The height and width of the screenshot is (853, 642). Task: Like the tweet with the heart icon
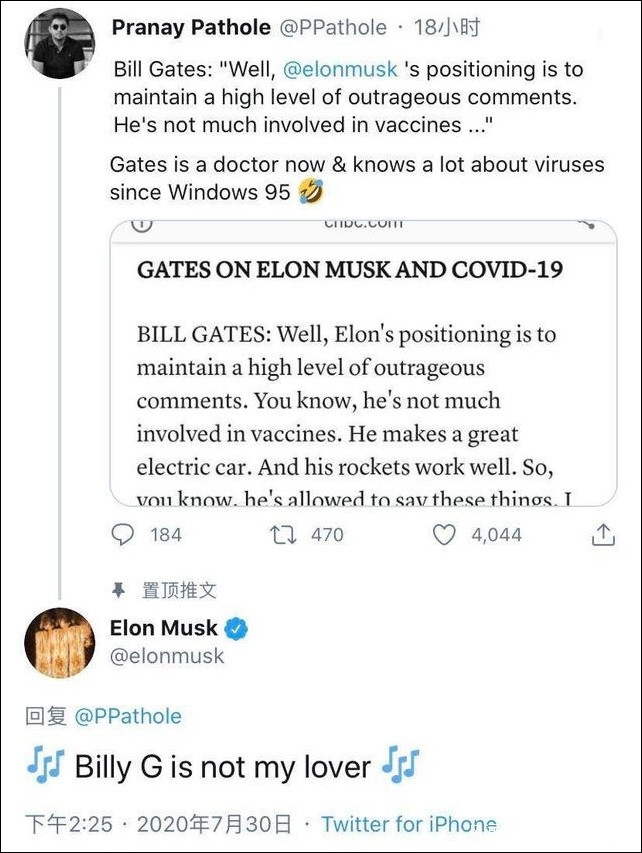444,535
